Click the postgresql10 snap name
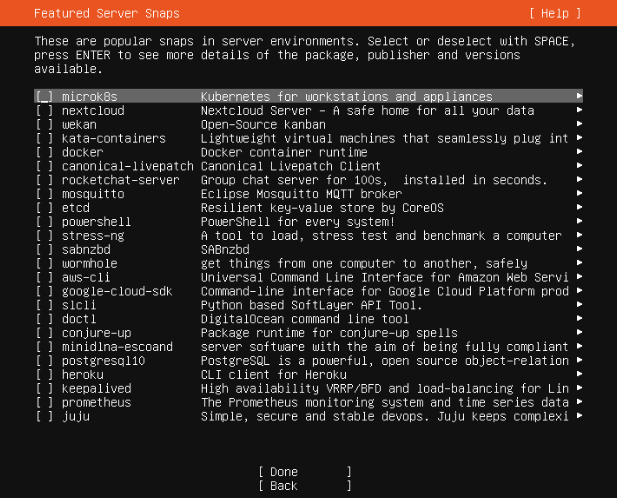Viewport: 617px width, 498px height. coord(103,361)
